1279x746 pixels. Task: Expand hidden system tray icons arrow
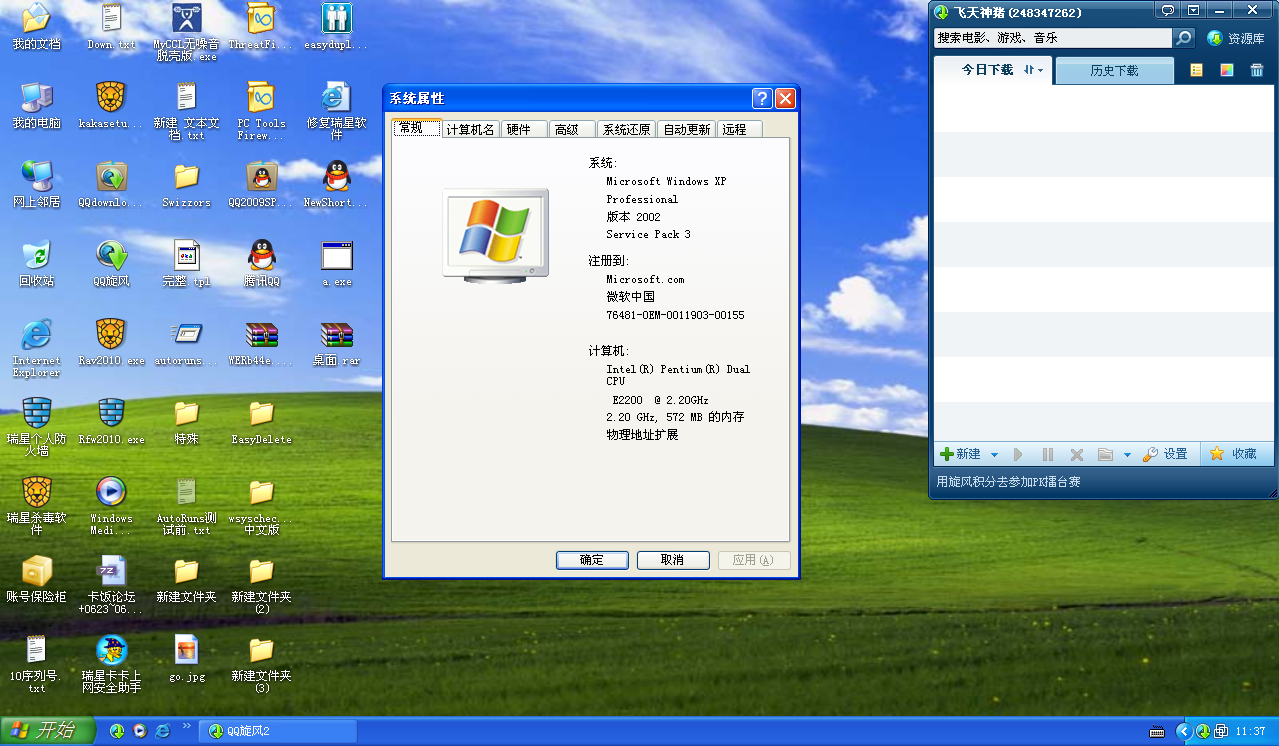point(1183,731)
